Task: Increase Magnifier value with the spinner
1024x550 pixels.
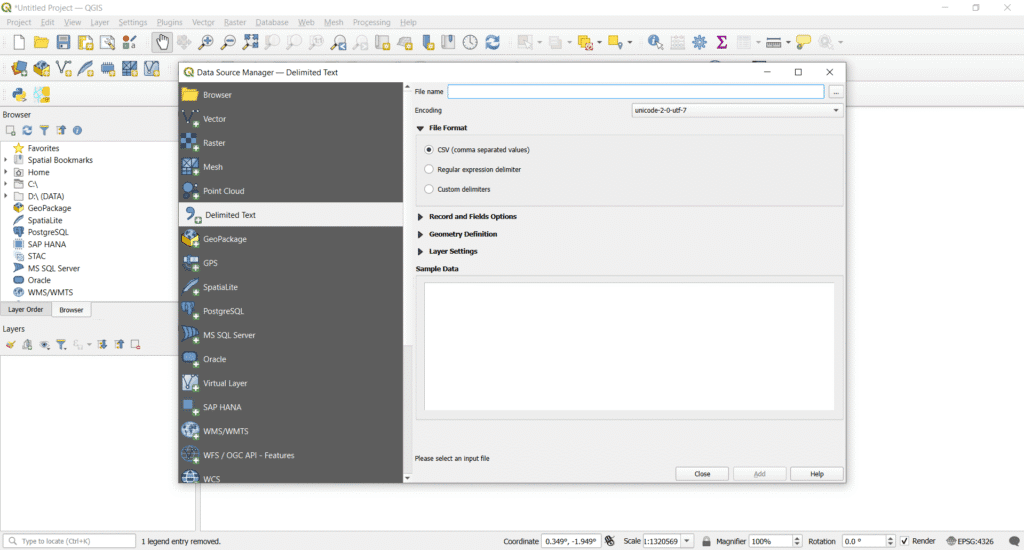Action: tap(797, 538)
